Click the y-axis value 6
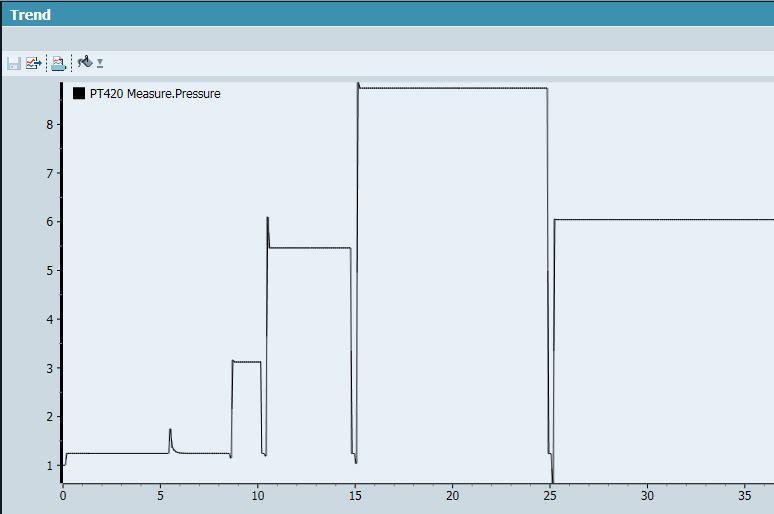The width and height of the screenshot is (774, 514). [50, 222]
